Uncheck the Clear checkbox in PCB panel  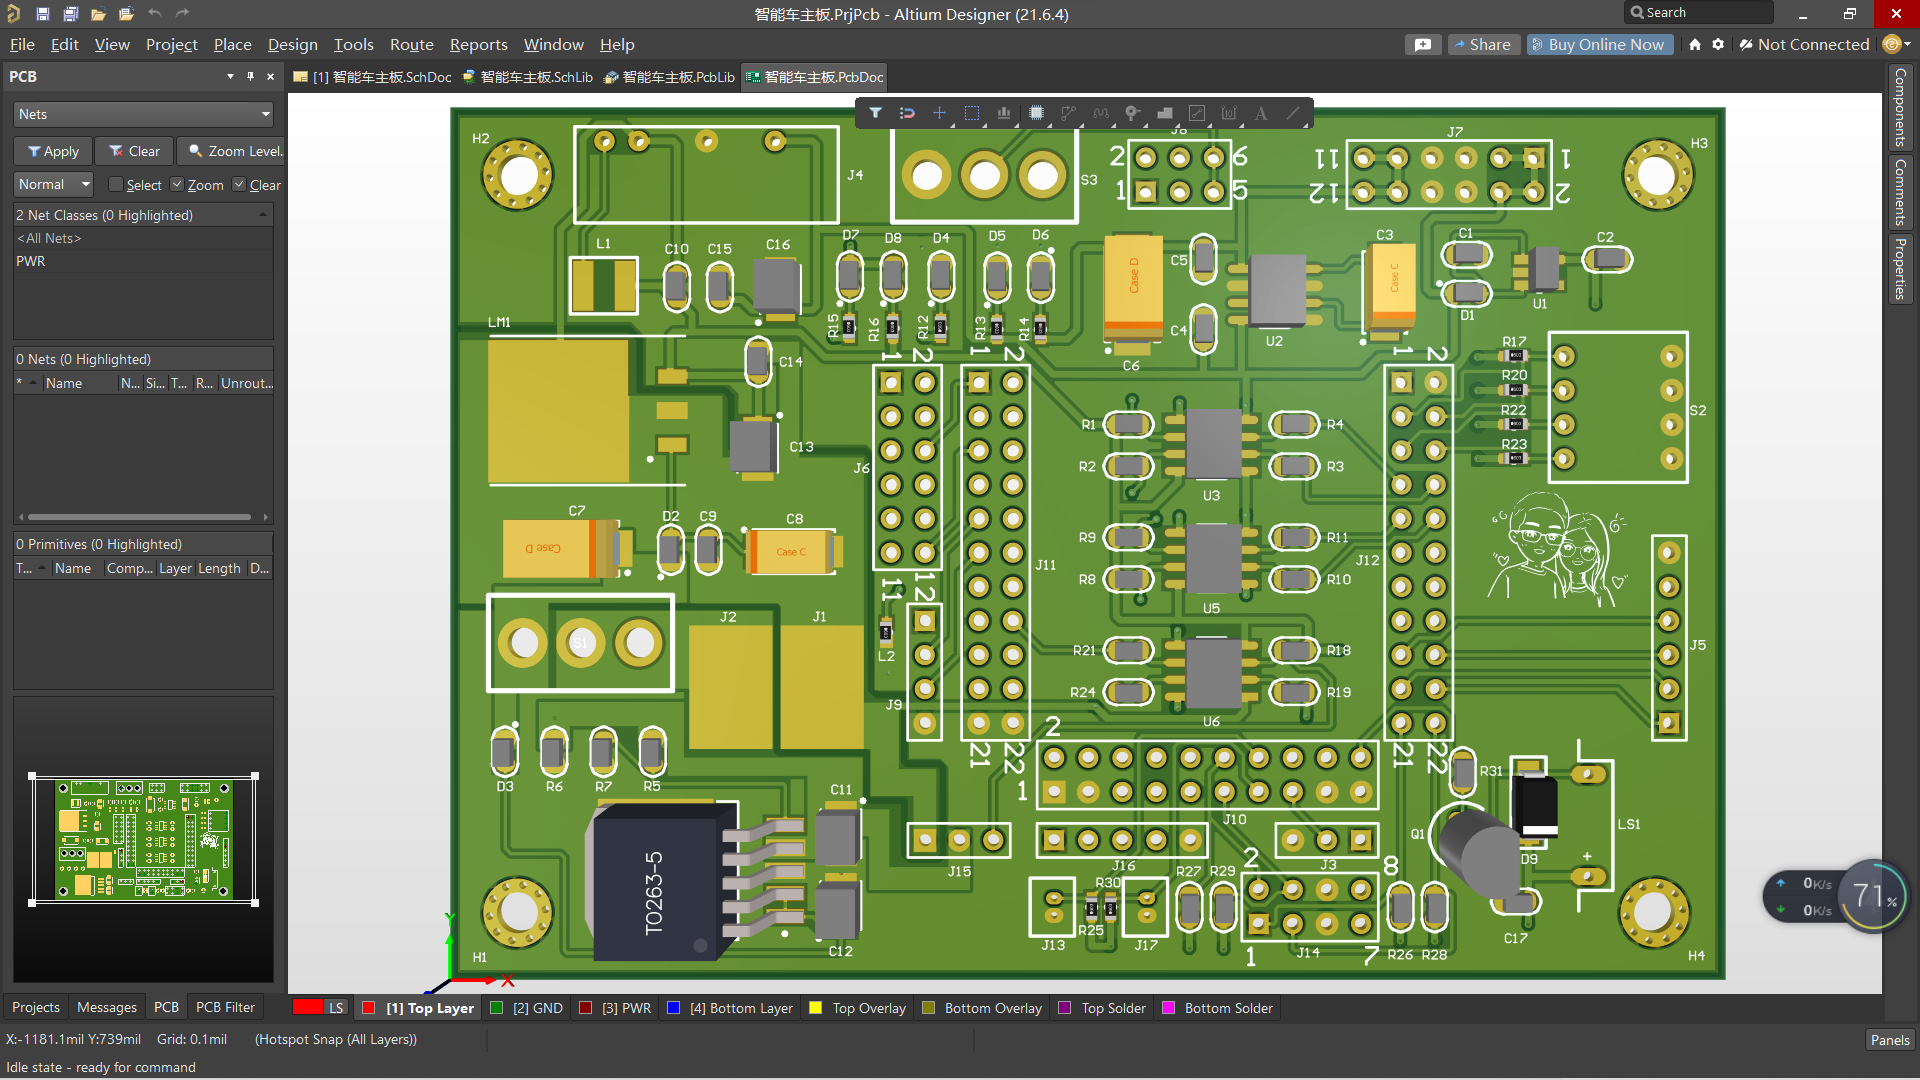click(x=239, y=184)
